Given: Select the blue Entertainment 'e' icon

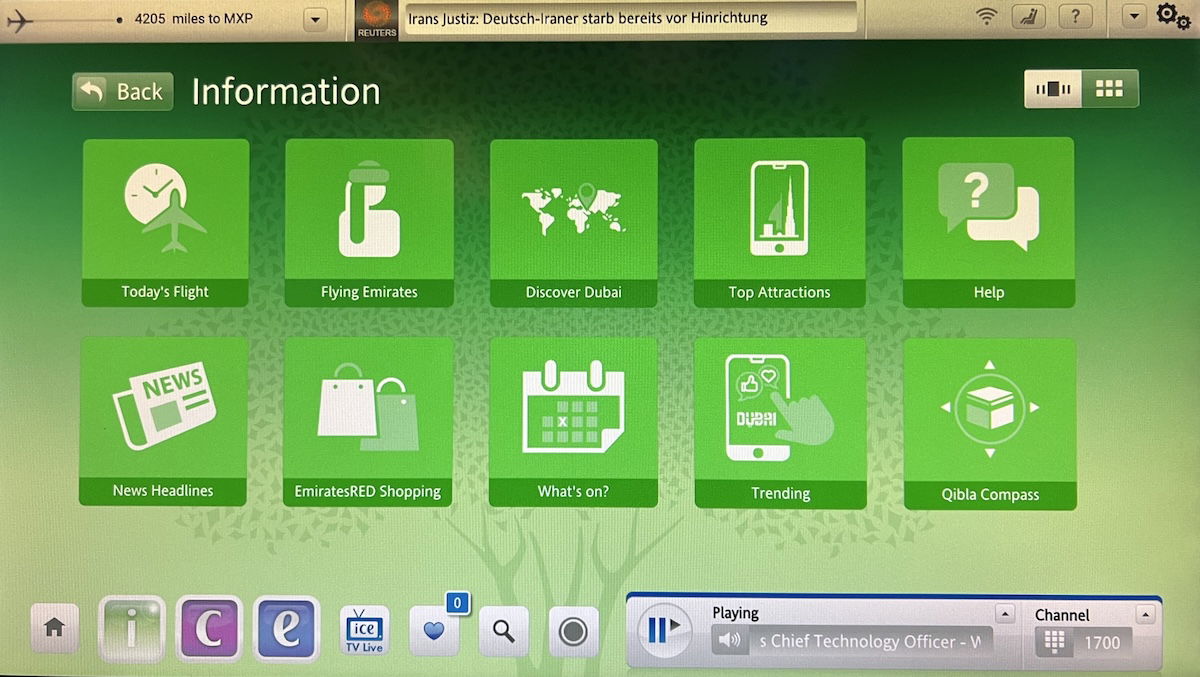Looking at the screenshot, I should (x=286, y=629).
